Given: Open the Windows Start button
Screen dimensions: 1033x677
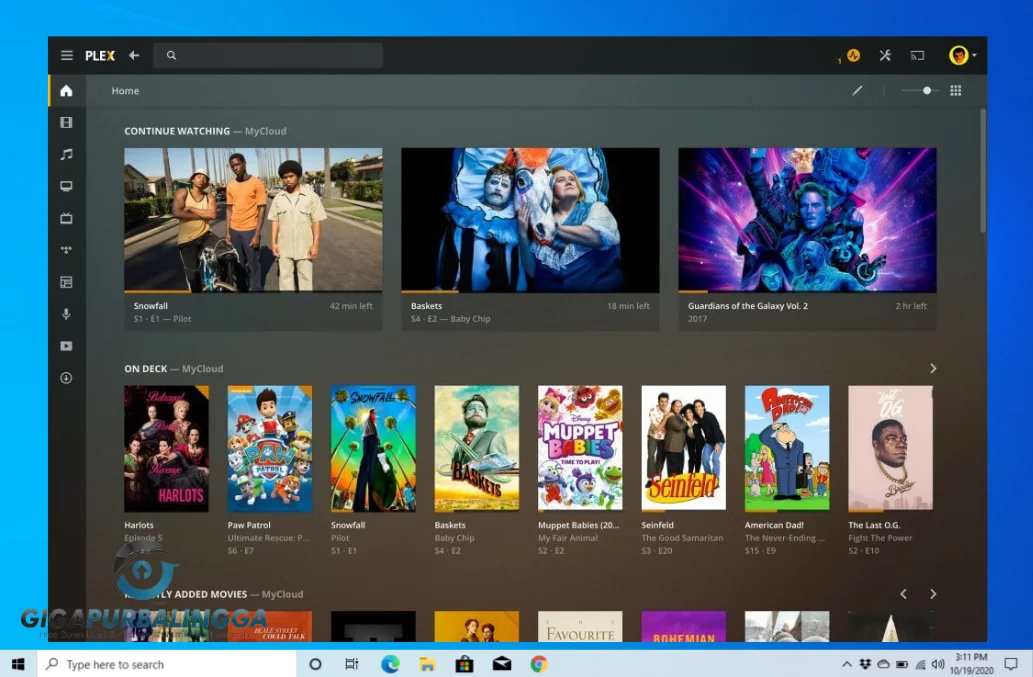Looking at the screenshot, I should [18, 664].
